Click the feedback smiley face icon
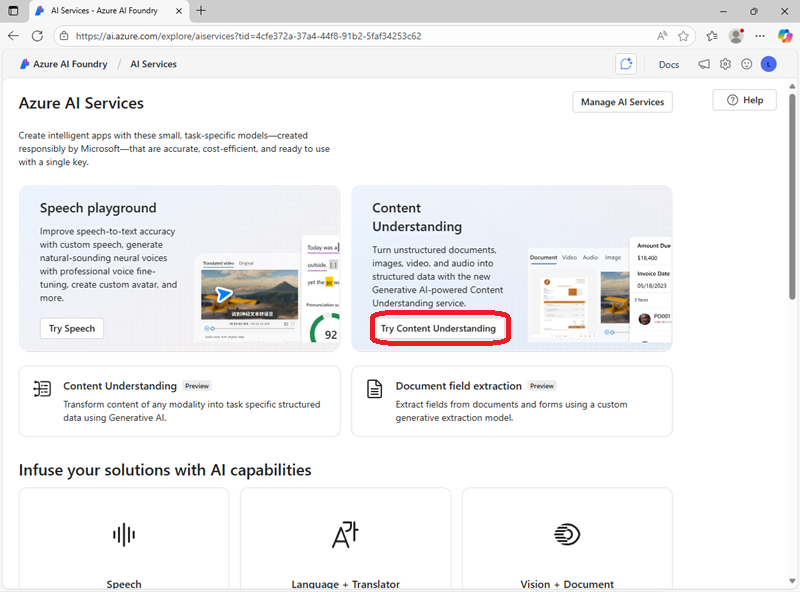This screenshot has width=800, height=592. (746, 64)
